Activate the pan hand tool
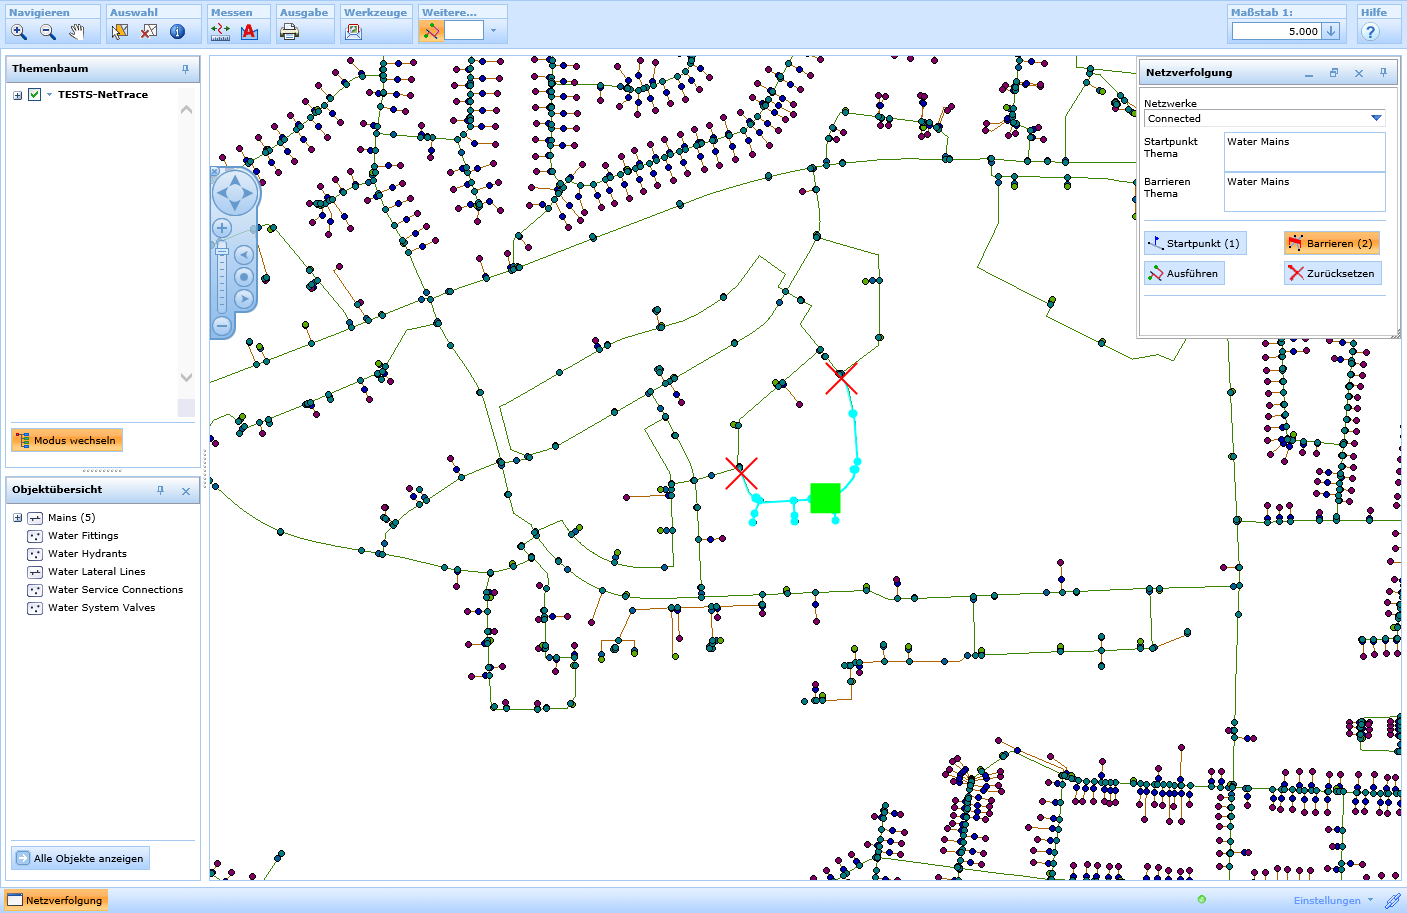 coord(77,32)
